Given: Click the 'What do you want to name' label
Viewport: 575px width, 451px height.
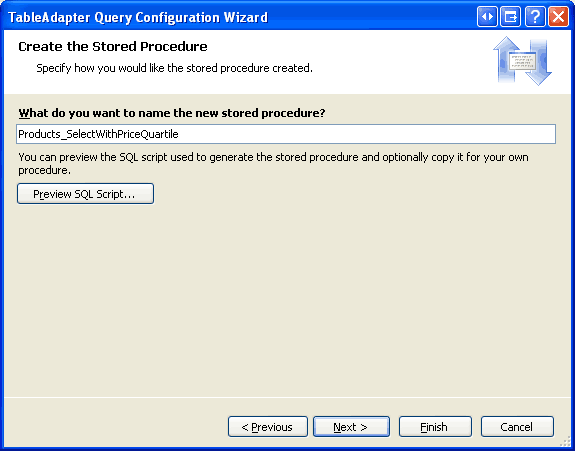Looking at the screenshot, I should (172, 113).
